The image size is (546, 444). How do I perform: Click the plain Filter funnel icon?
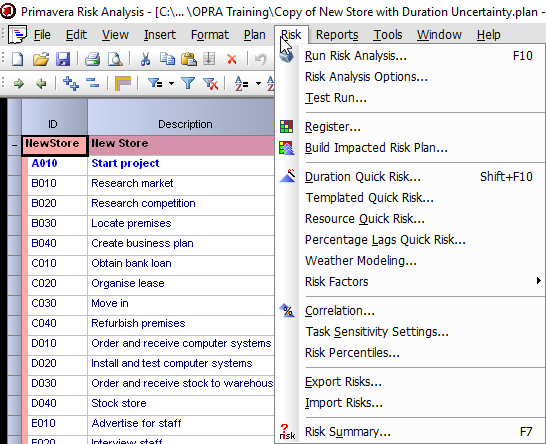coord(188,83)
